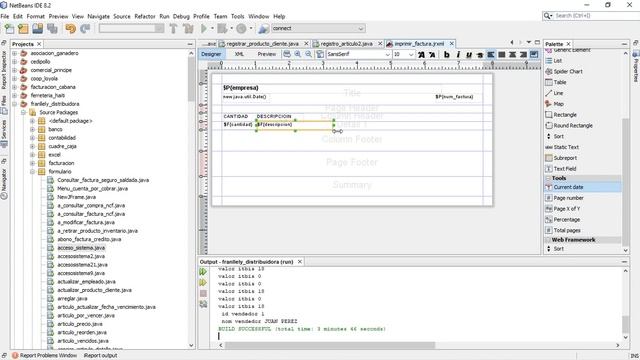Switch to registro_articulo2.java tab

[346, 44]
